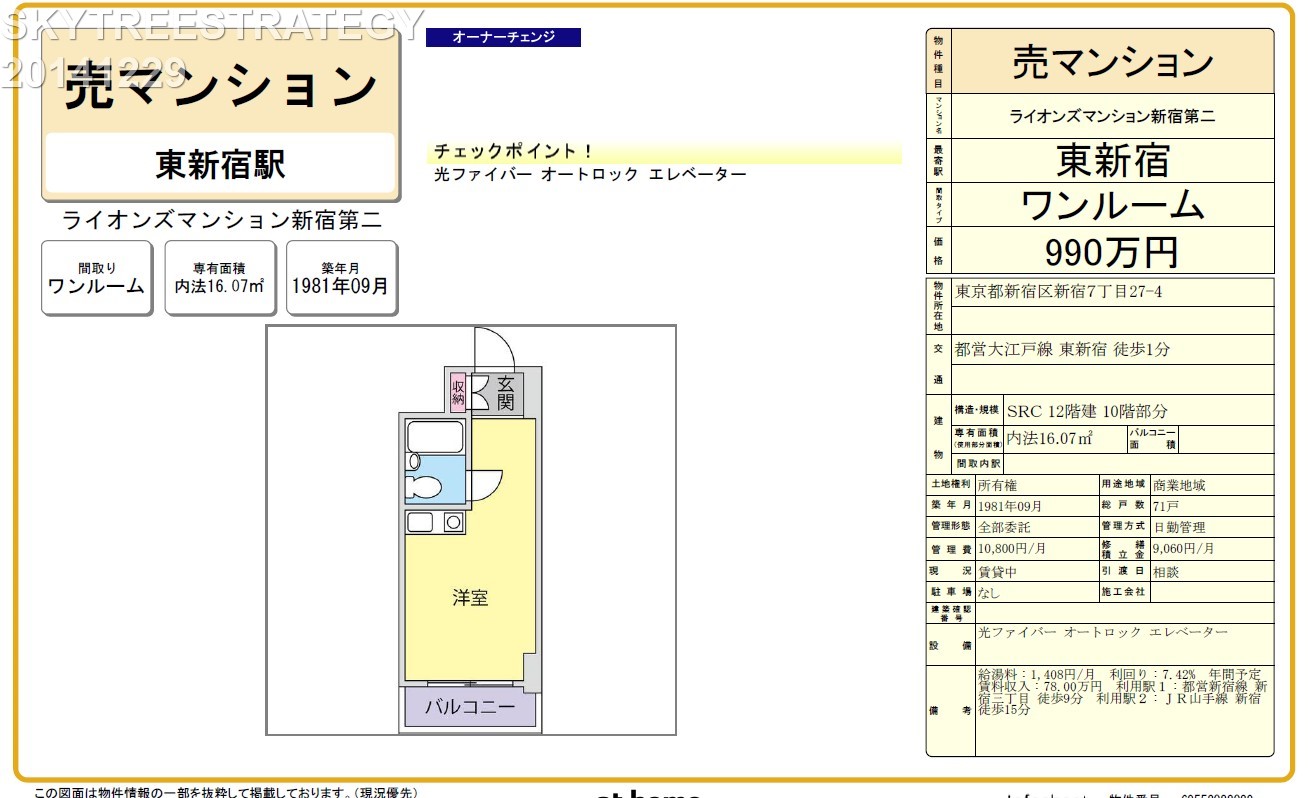Click the bathtub symbol in the floor plan

pos(435,436)
